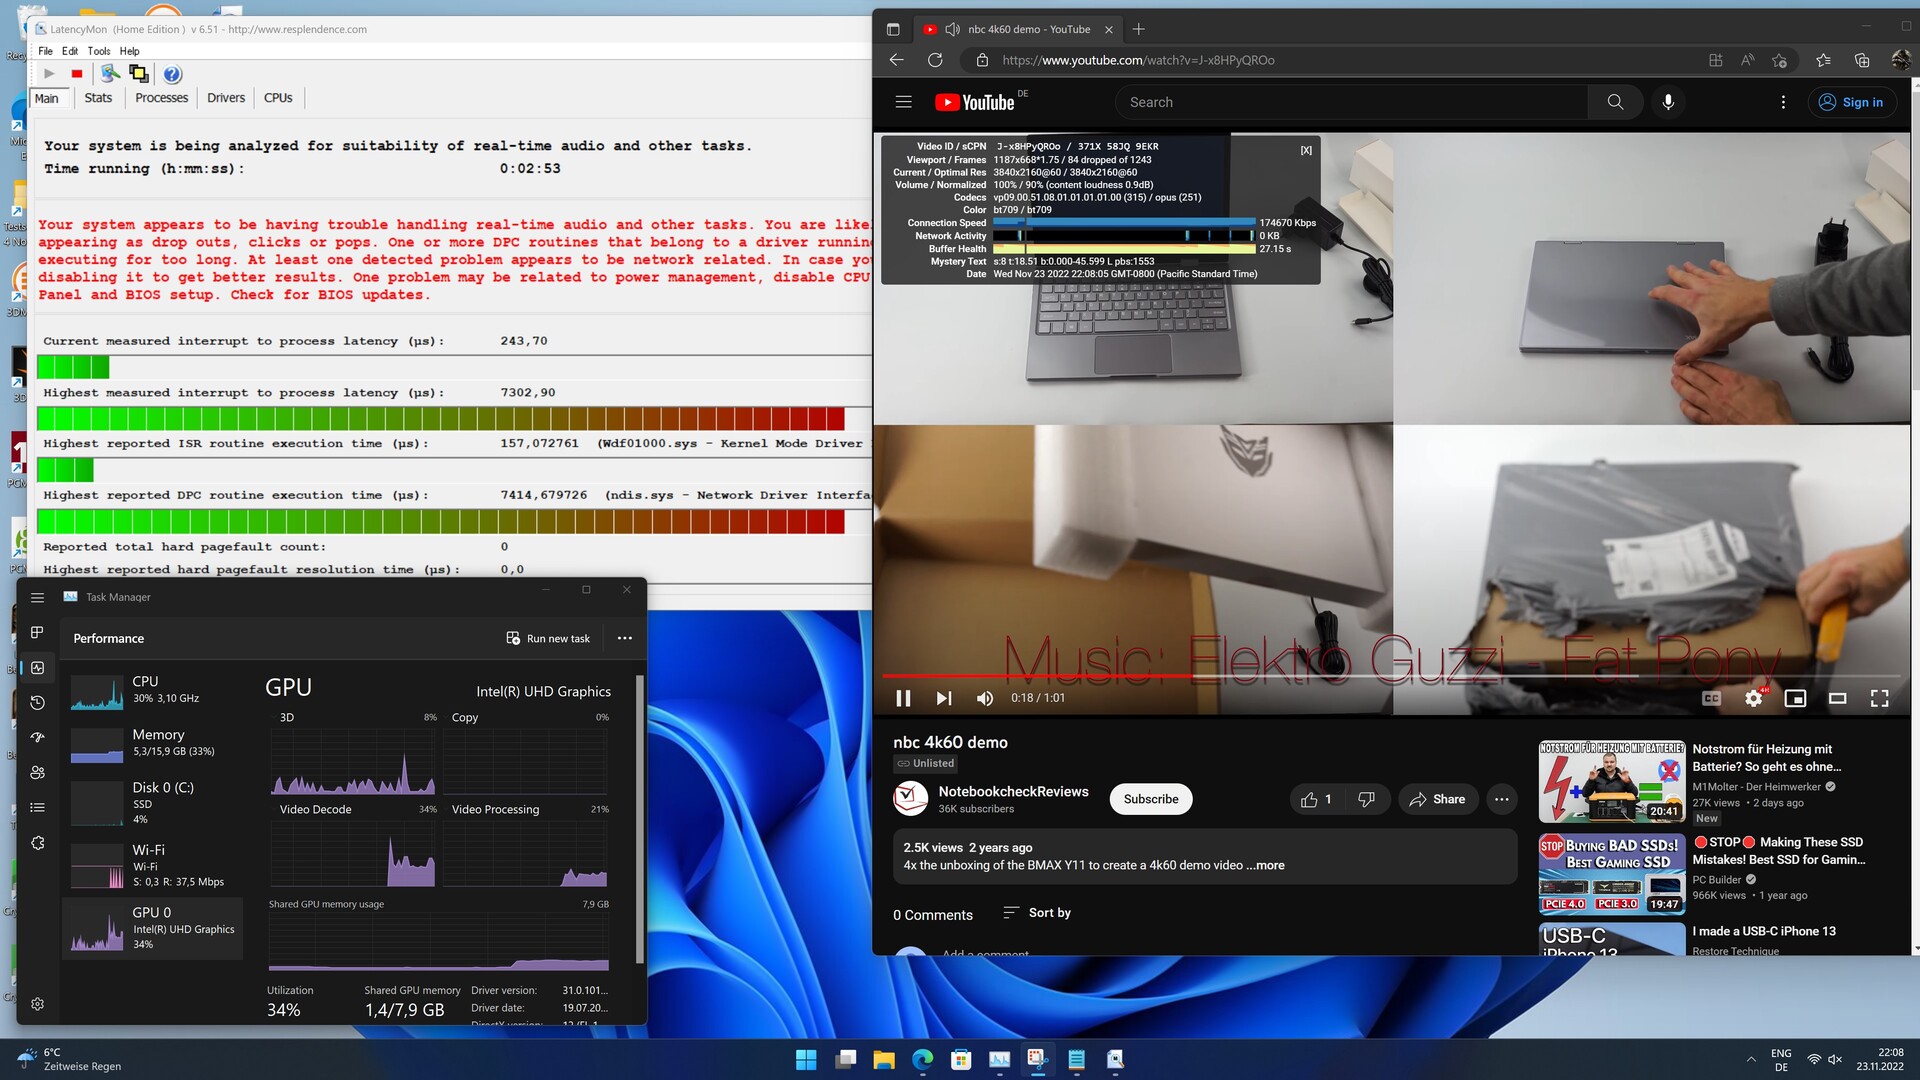Click the YouTube search input field
The height and width of the screenshot is (1080, 1920).
pyautogui.click(x=1350, y=102)
